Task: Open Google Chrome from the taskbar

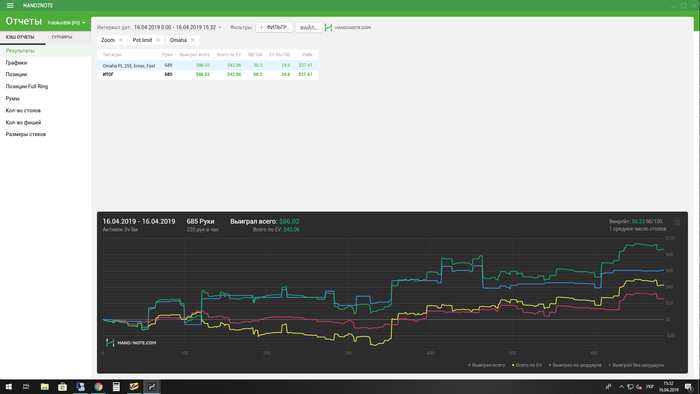Action: (98, 386)
